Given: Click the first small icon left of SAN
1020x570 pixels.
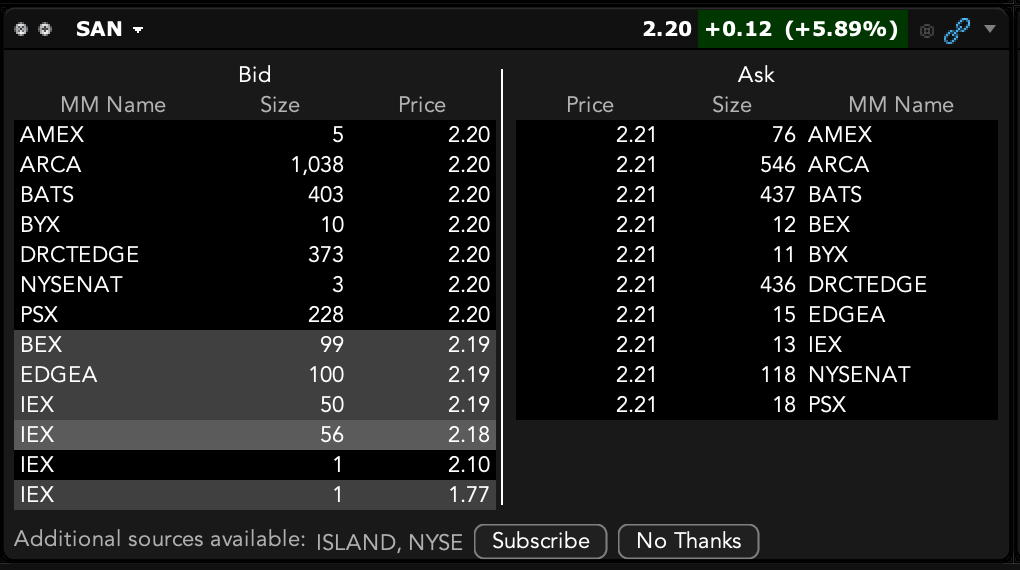Looking at the screenshot, I should pyautogui.click(x=22, y=29).
